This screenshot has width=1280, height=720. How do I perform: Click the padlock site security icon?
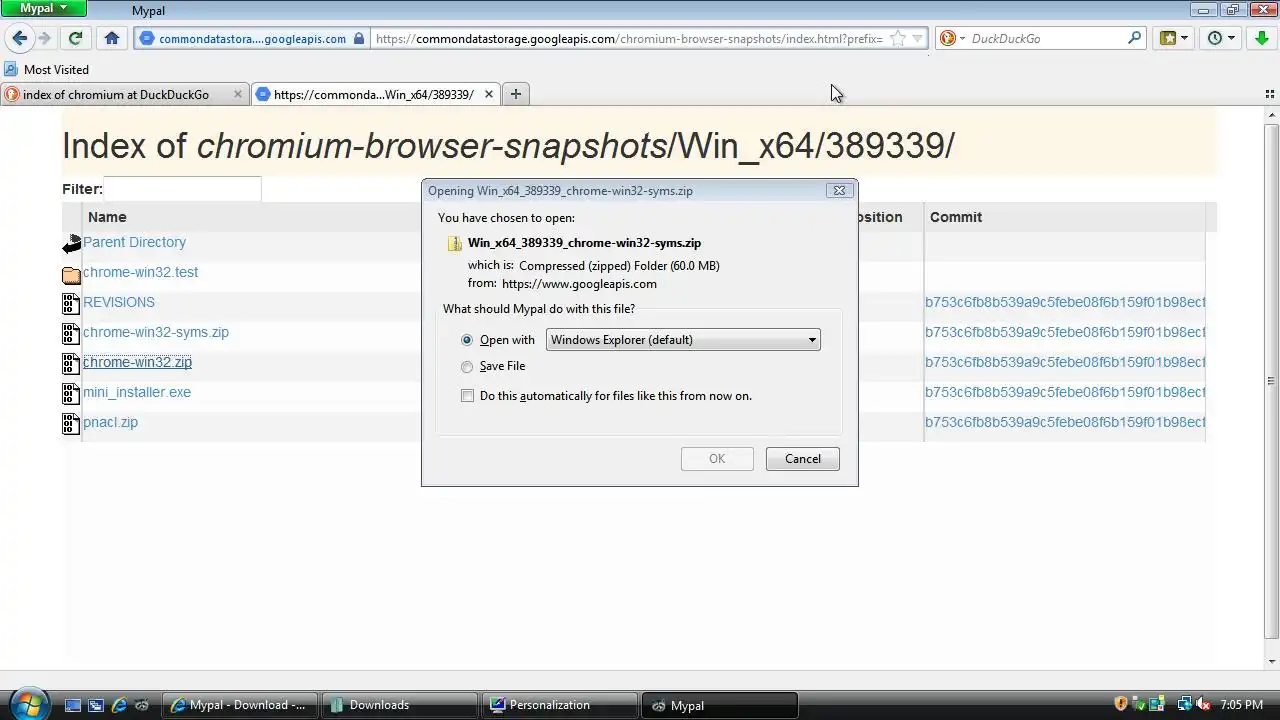[359, 39]
